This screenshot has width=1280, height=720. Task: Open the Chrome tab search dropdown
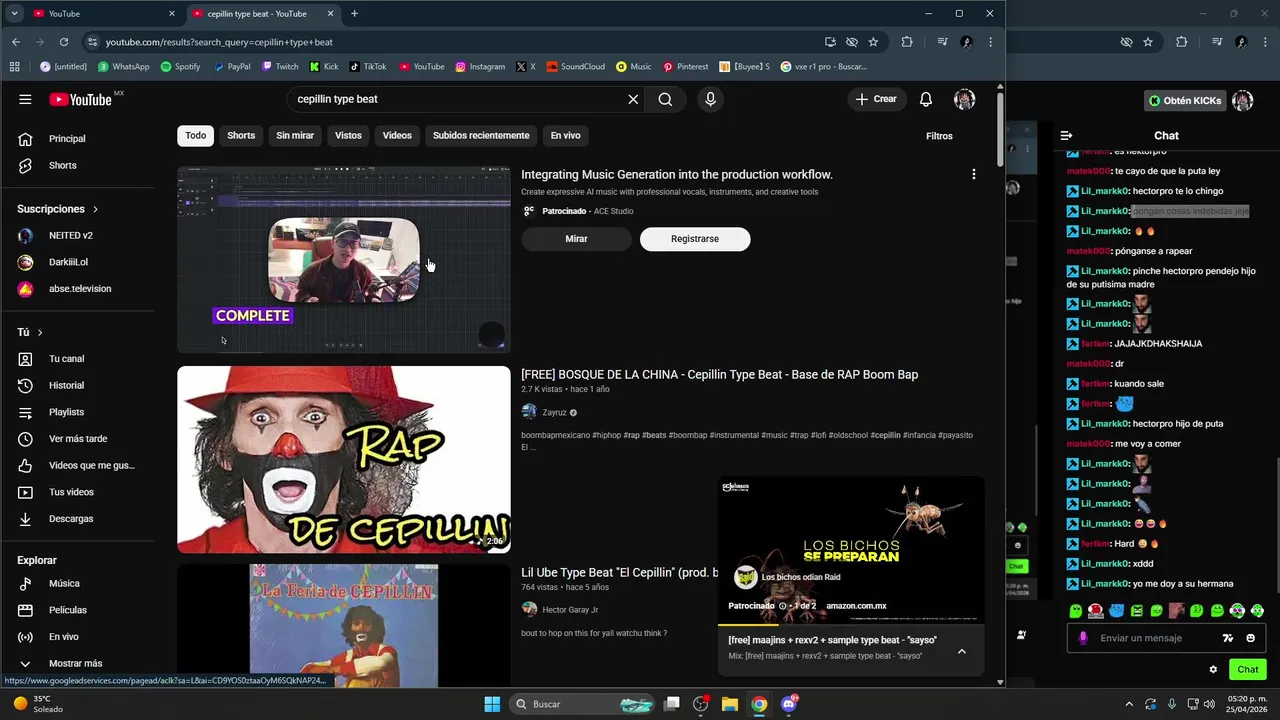click(x=14, y=14)
